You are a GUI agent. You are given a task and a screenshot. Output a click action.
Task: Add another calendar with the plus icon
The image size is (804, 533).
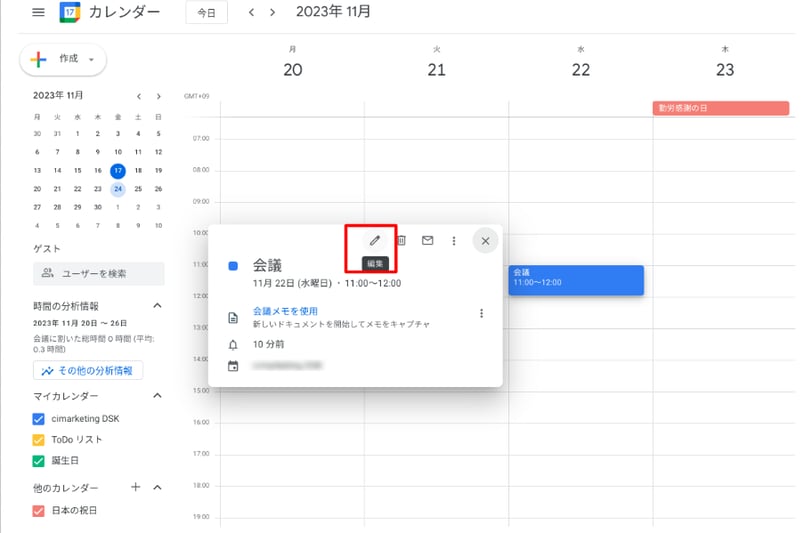click(x=135, y=487)
